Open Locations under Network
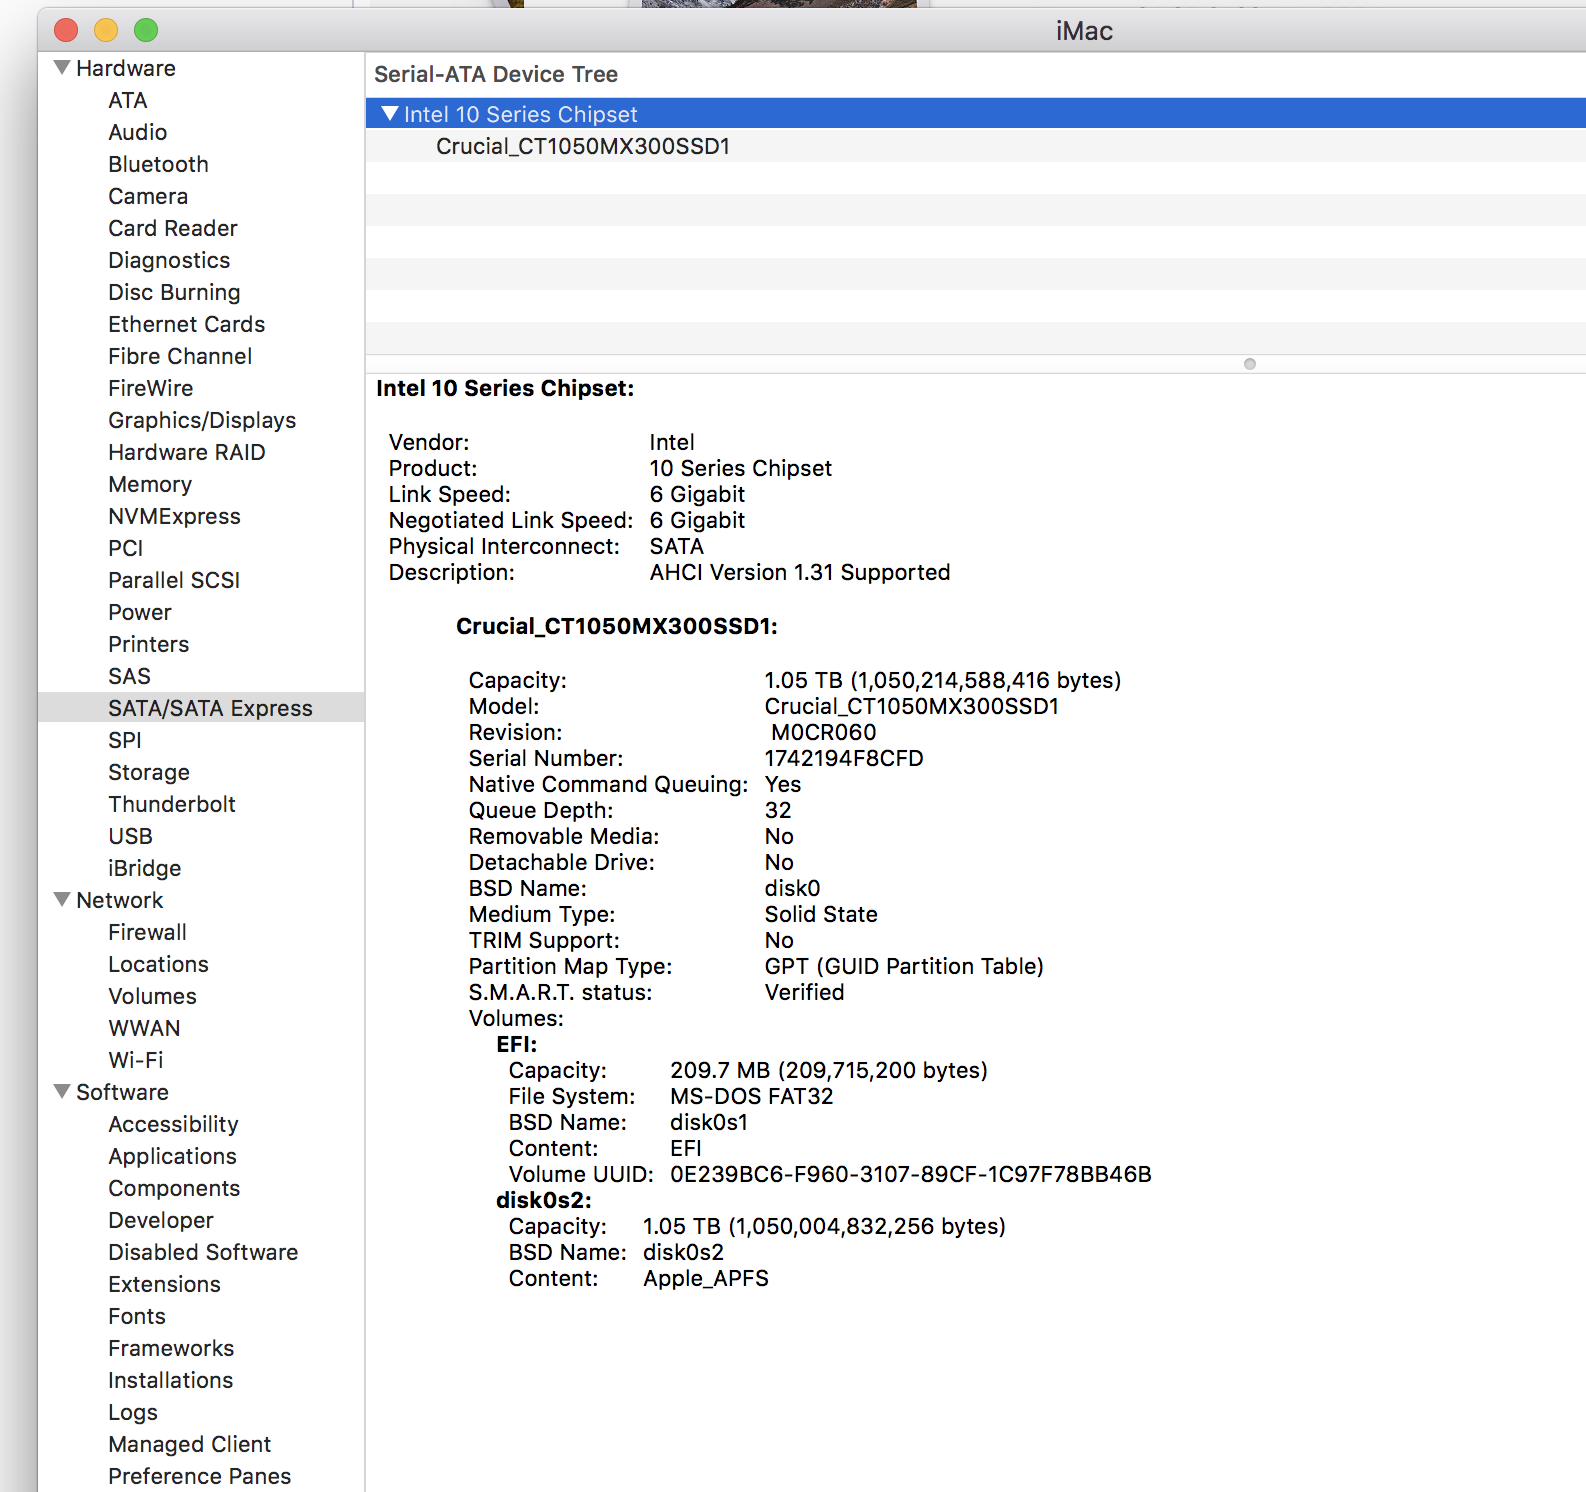The height and width of the screenshot is (1492, 1586). point(159,964)
